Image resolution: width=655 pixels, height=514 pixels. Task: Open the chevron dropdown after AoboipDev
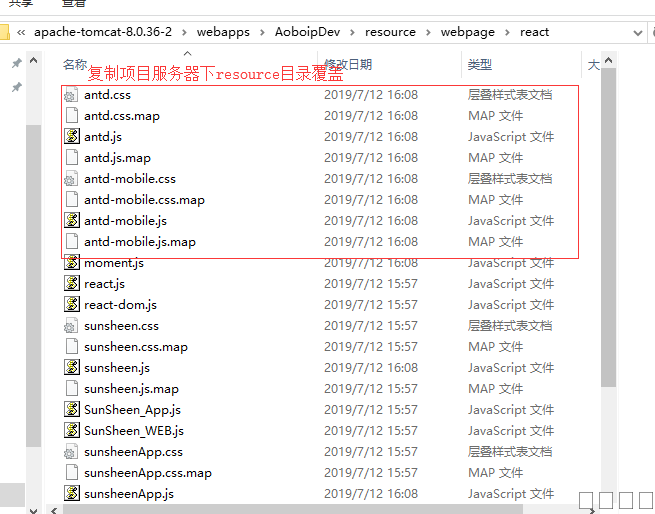coord(350,32)
